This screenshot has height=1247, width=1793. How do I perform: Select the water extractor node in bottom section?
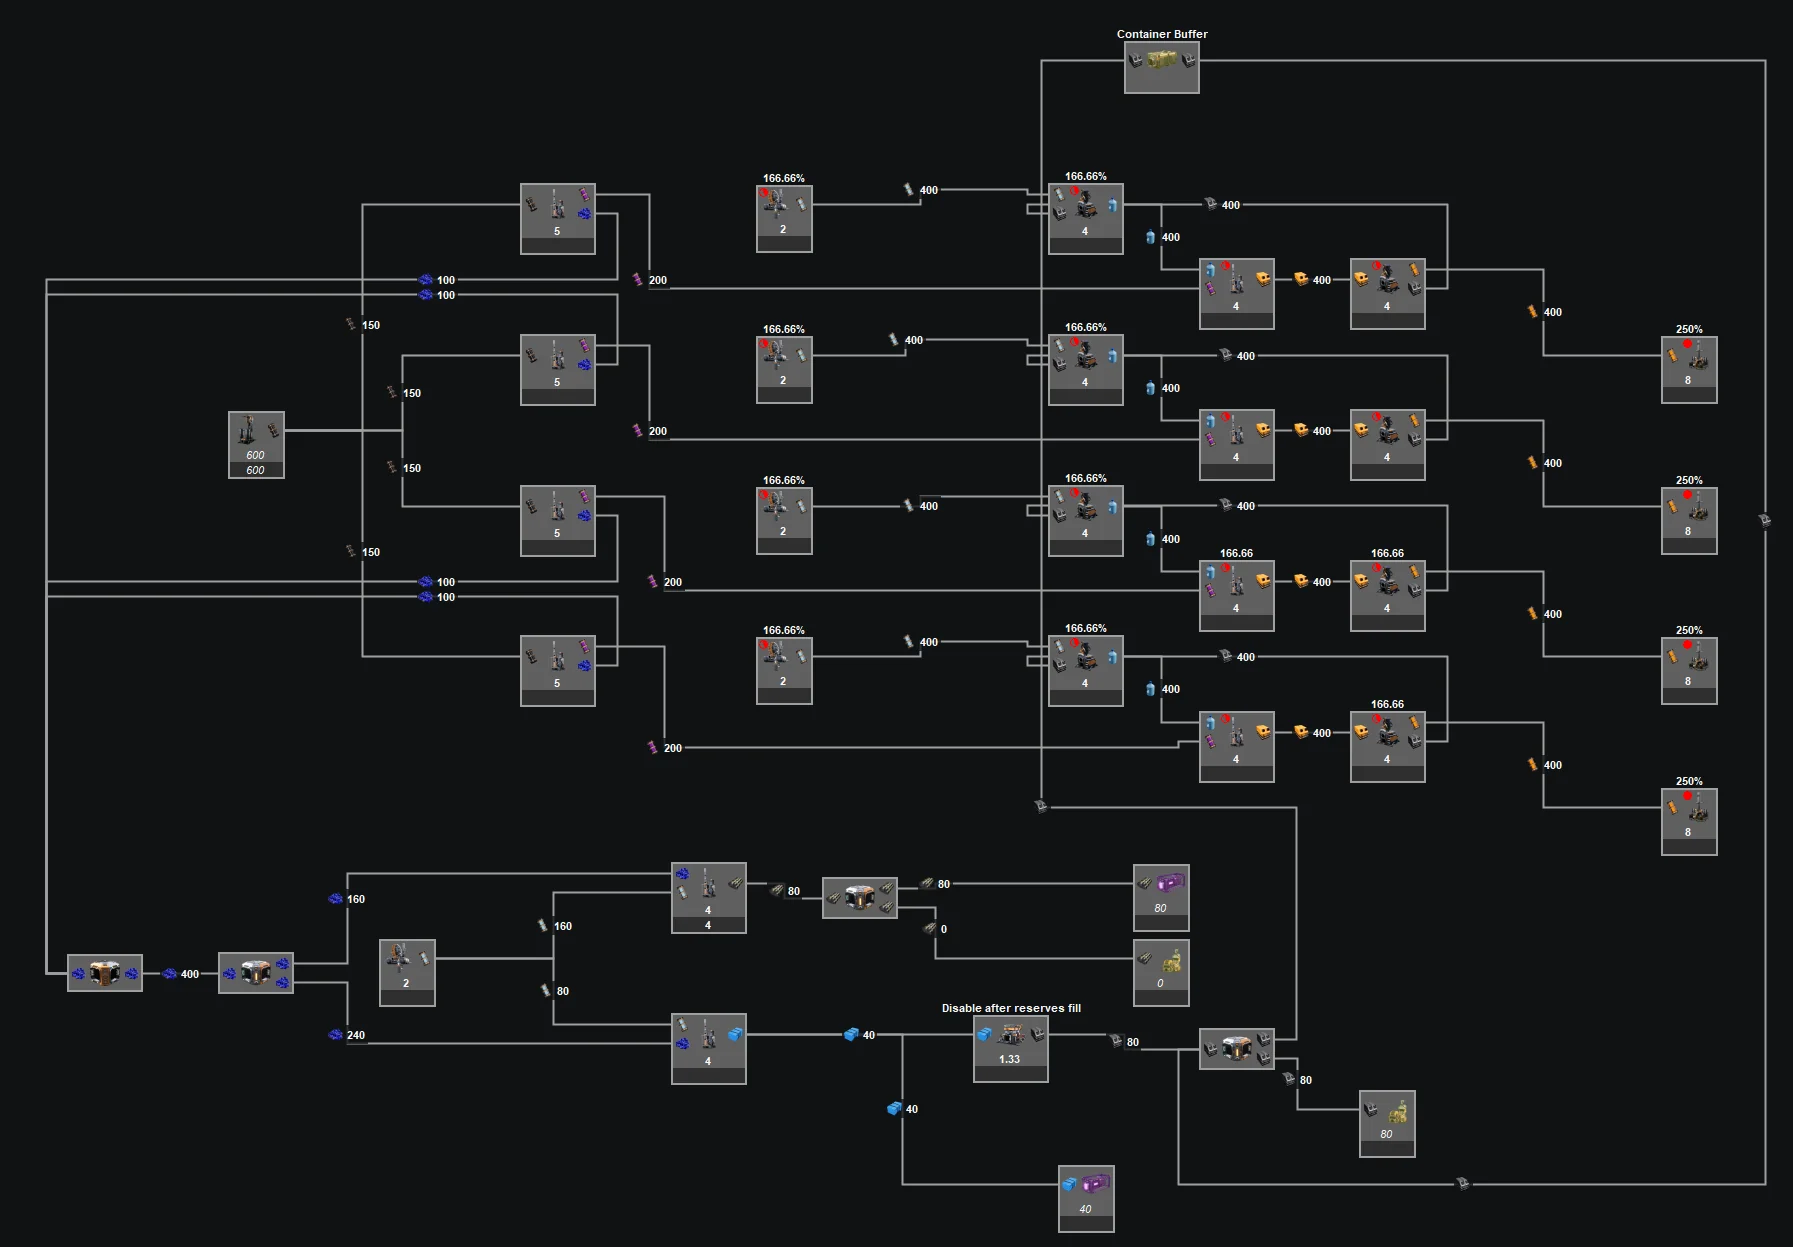(x=407, y=972)
